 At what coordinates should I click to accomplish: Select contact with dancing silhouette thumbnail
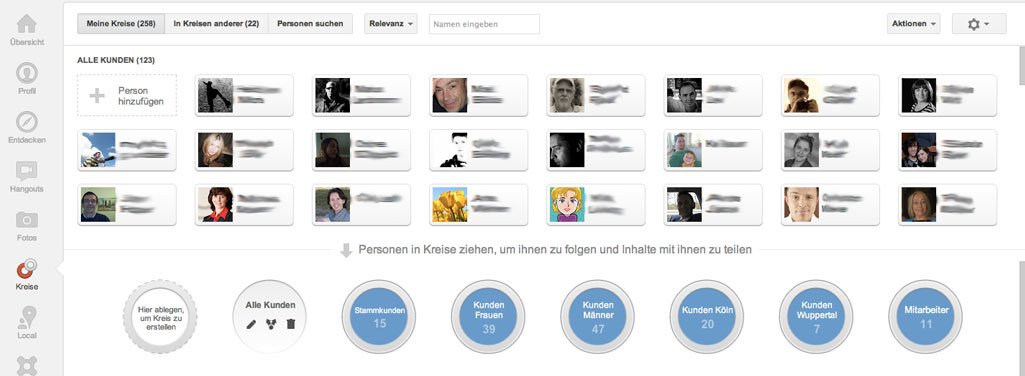244,95
